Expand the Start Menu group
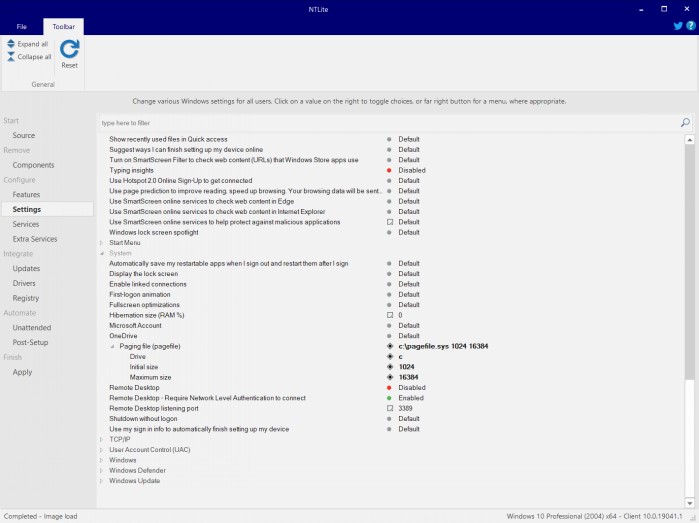Viewport: 699px width, 523px height. (x=102, y=243)
